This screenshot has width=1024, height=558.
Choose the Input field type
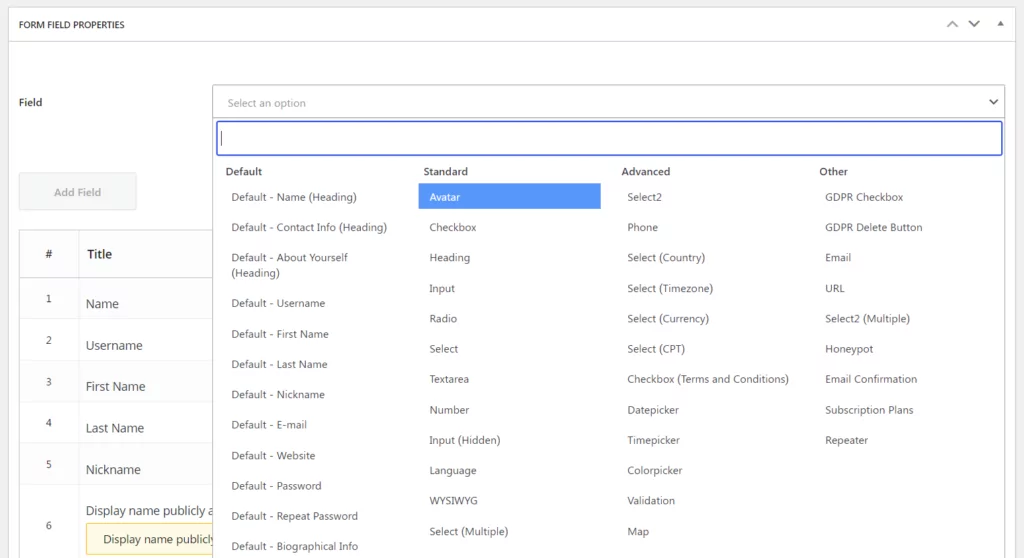pyautogui.click(x=441, y=288)
